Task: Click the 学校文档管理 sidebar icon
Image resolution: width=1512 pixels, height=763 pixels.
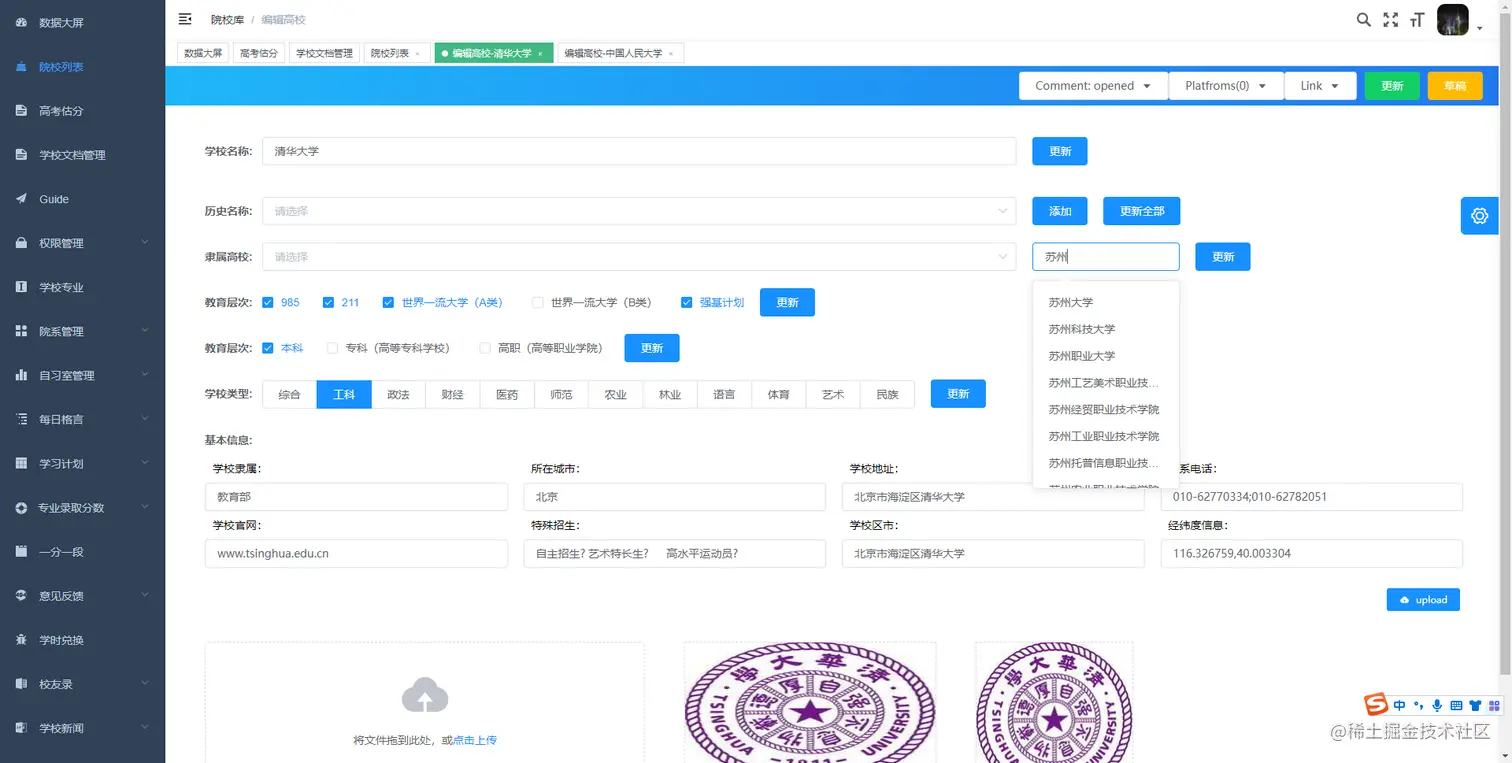Action: coord(21,154)
